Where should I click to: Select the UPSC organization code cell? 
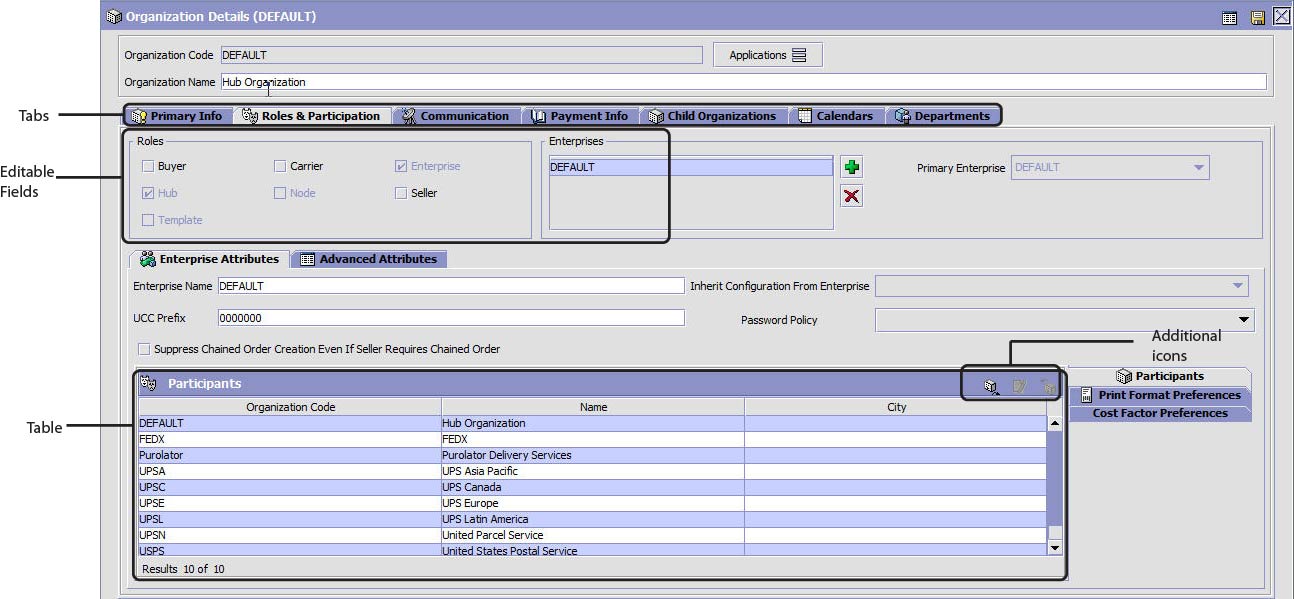click(x=290, y=487)
